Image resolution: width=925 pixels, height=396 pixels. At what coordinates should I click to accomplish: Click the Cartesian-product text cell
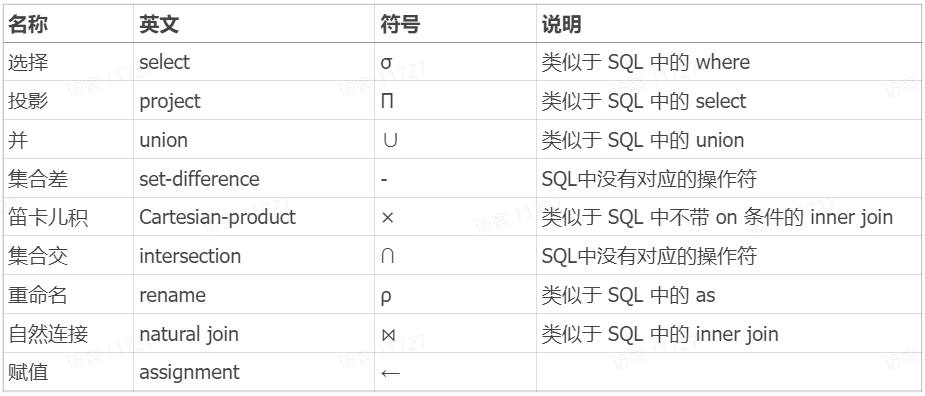pos(218,217)
